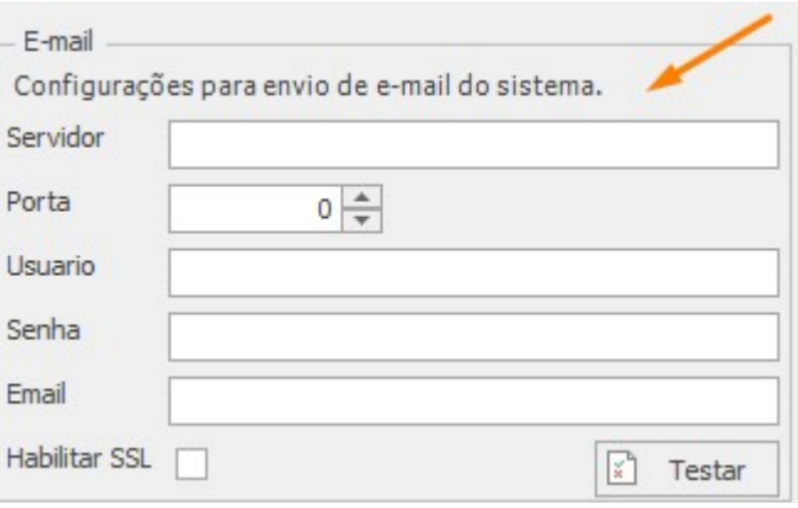Click into the Porta number field

255,210
